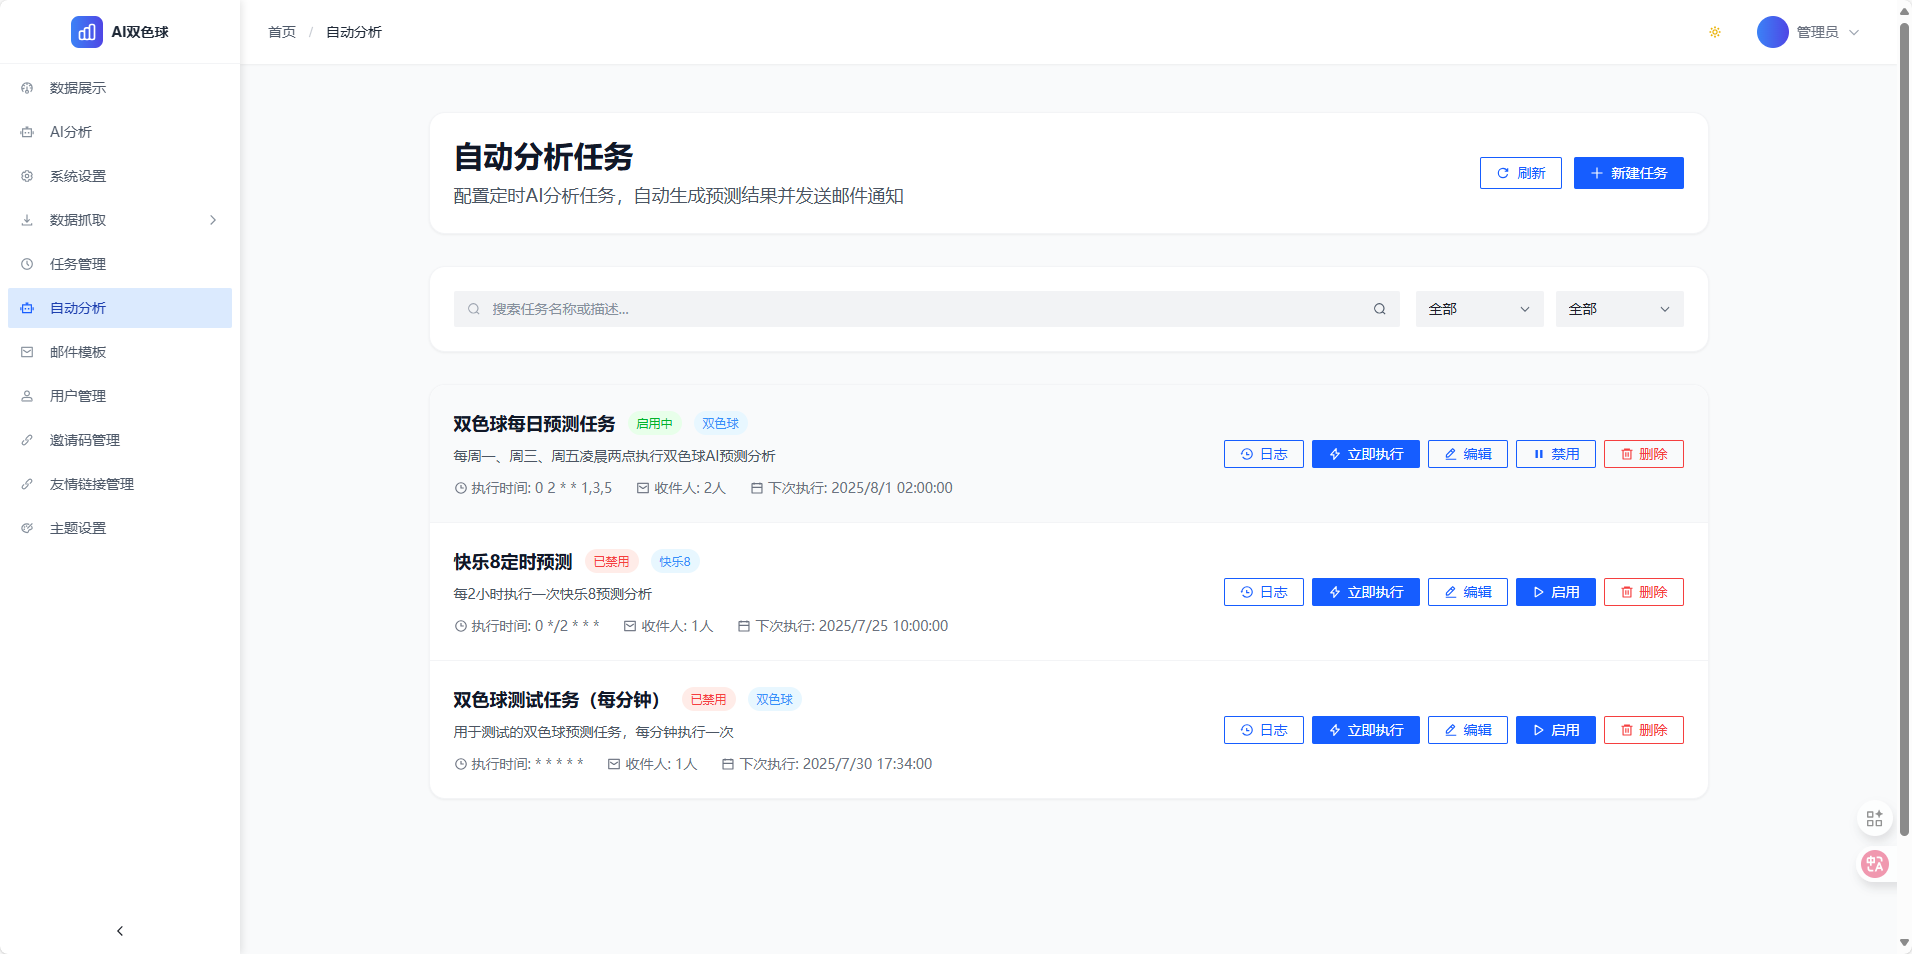This screenshot has width=1912, height=954.
Task: Select the AI分析 section in sidebar
Action: pos(70,131)
